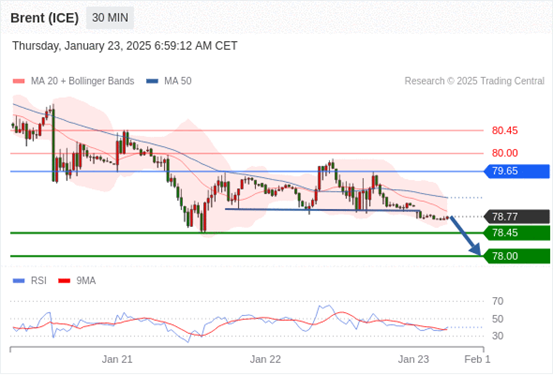This screenshot has width=553, height=375.
Task: Click the RSI 50 level label
Action: coord(498,319)
